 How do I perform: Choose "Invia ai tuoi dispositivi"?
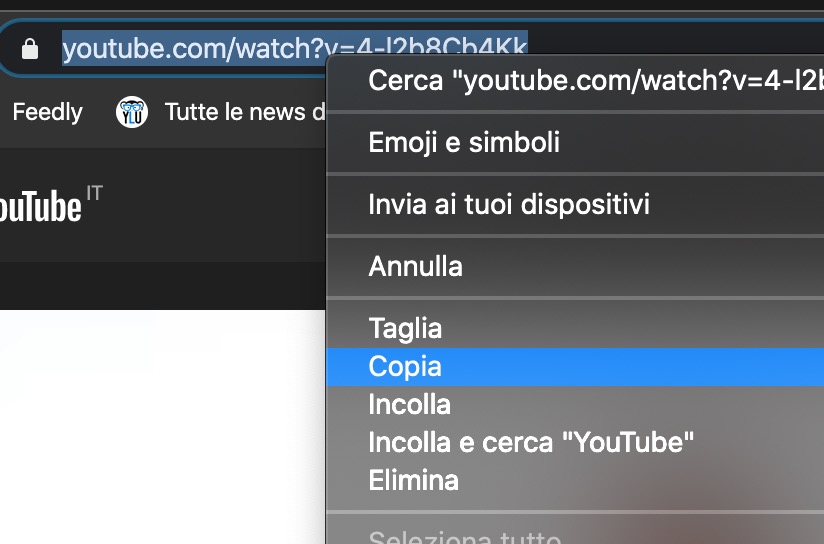pyautogui.click(x=509, y=205)
